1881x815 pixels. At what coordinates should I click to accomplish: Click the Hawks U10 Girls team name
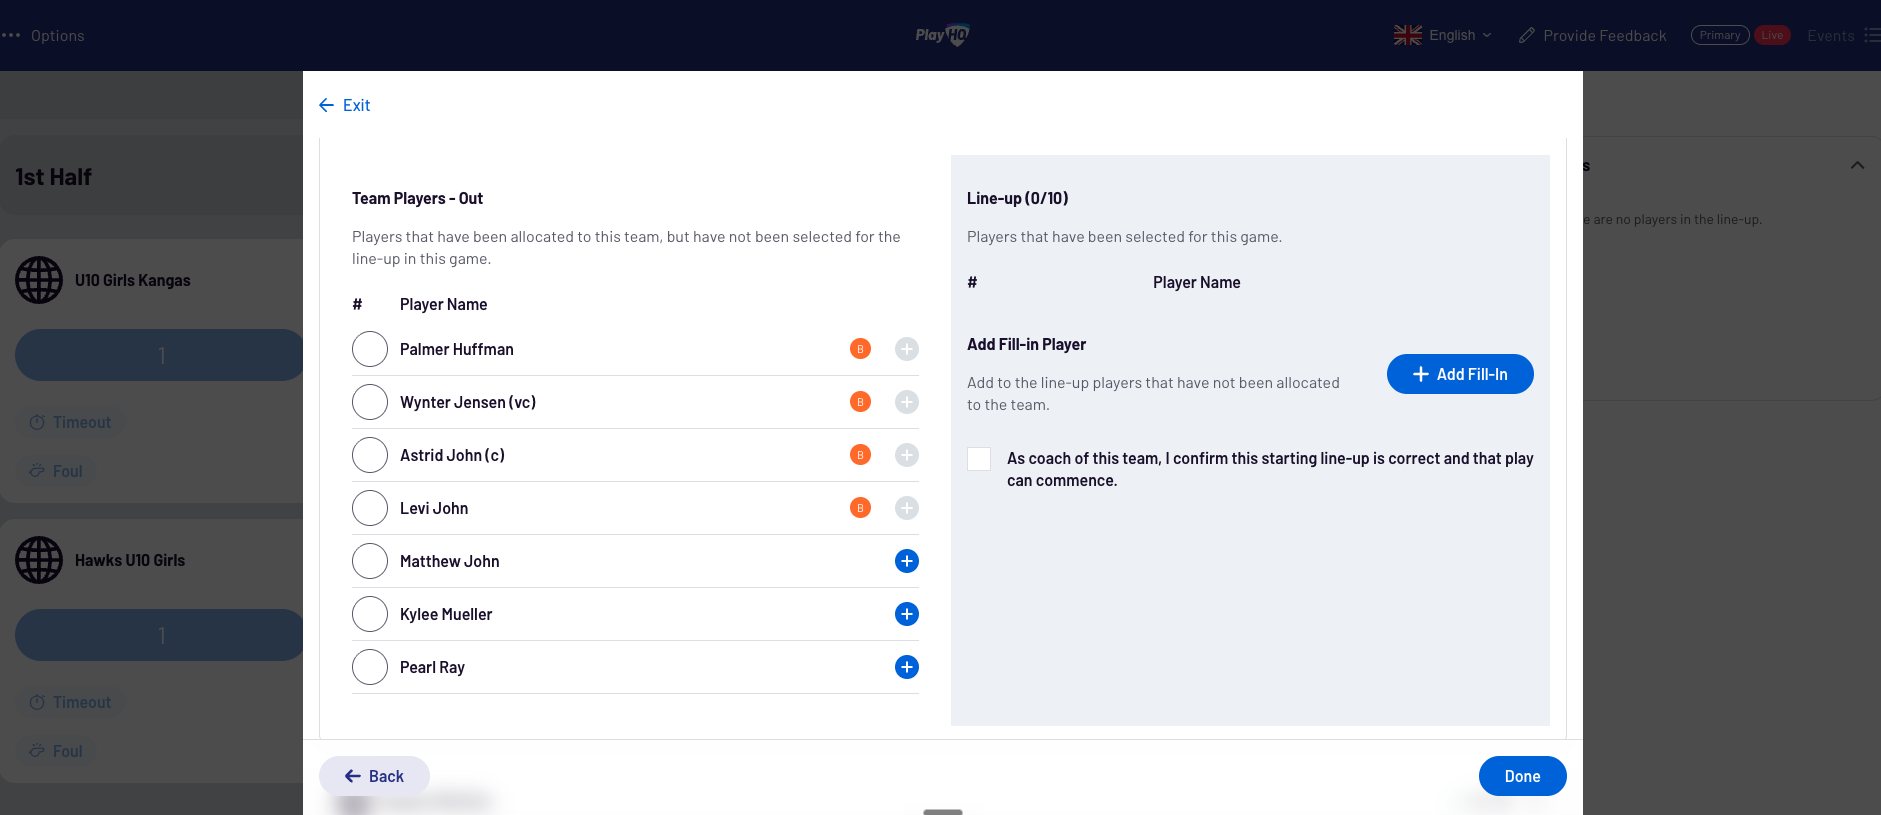pos(130,560)
